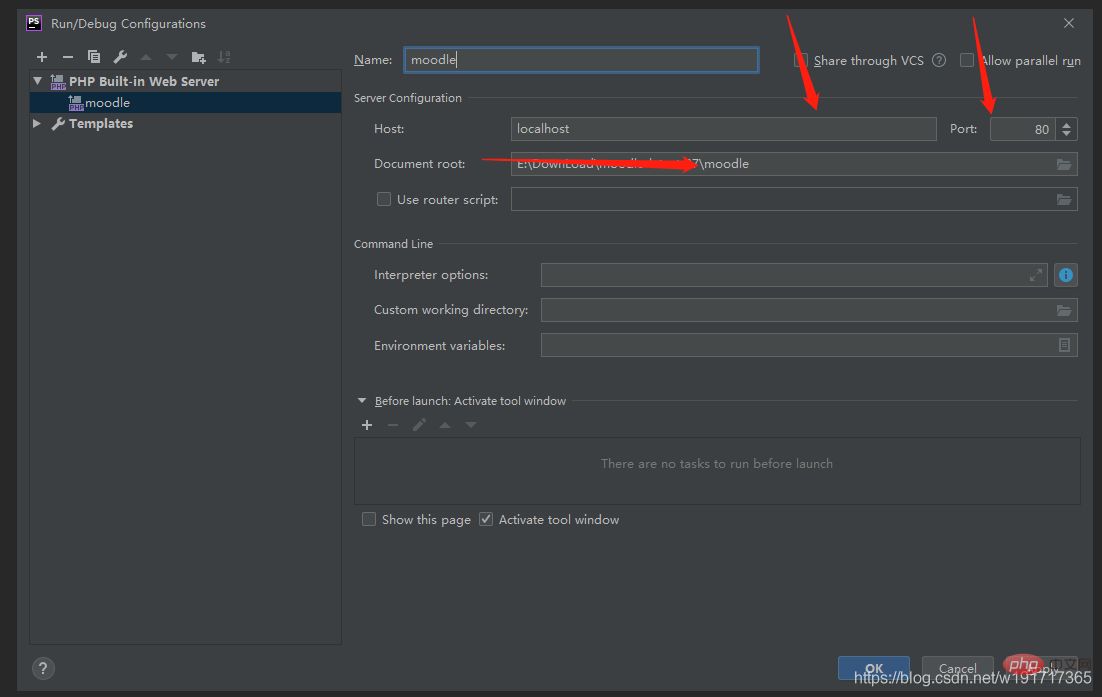Copy the selected configuration
The width and height of the screenshot is (1102, 697).
click(93, 57)
